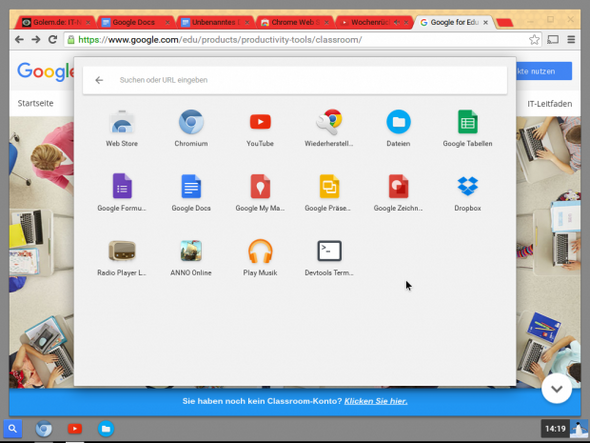Open the Chrome hamburger menu
Image resolution: width=590 pixels, height=443 pixels.
tap(571, 40)
